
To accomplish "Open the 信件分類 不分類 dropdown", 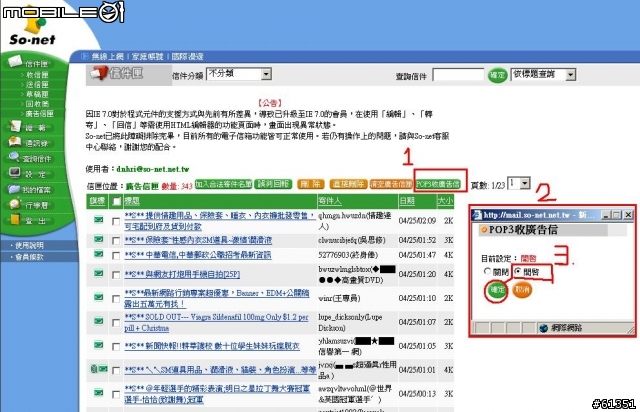I will [239, 74].
